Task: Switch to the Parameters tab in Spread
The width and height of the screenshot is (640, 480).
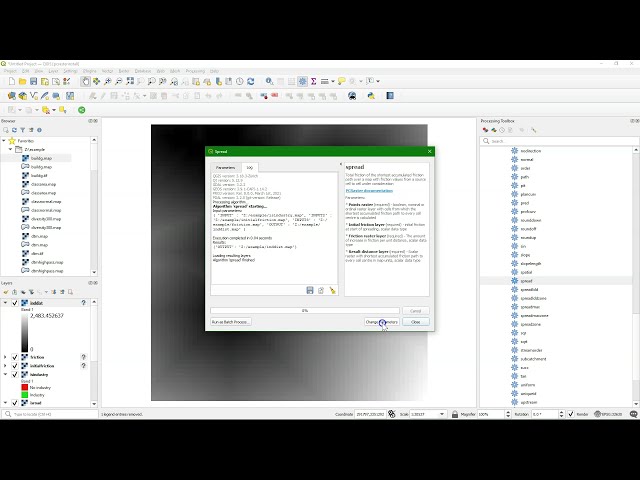Action: (225, 168)
